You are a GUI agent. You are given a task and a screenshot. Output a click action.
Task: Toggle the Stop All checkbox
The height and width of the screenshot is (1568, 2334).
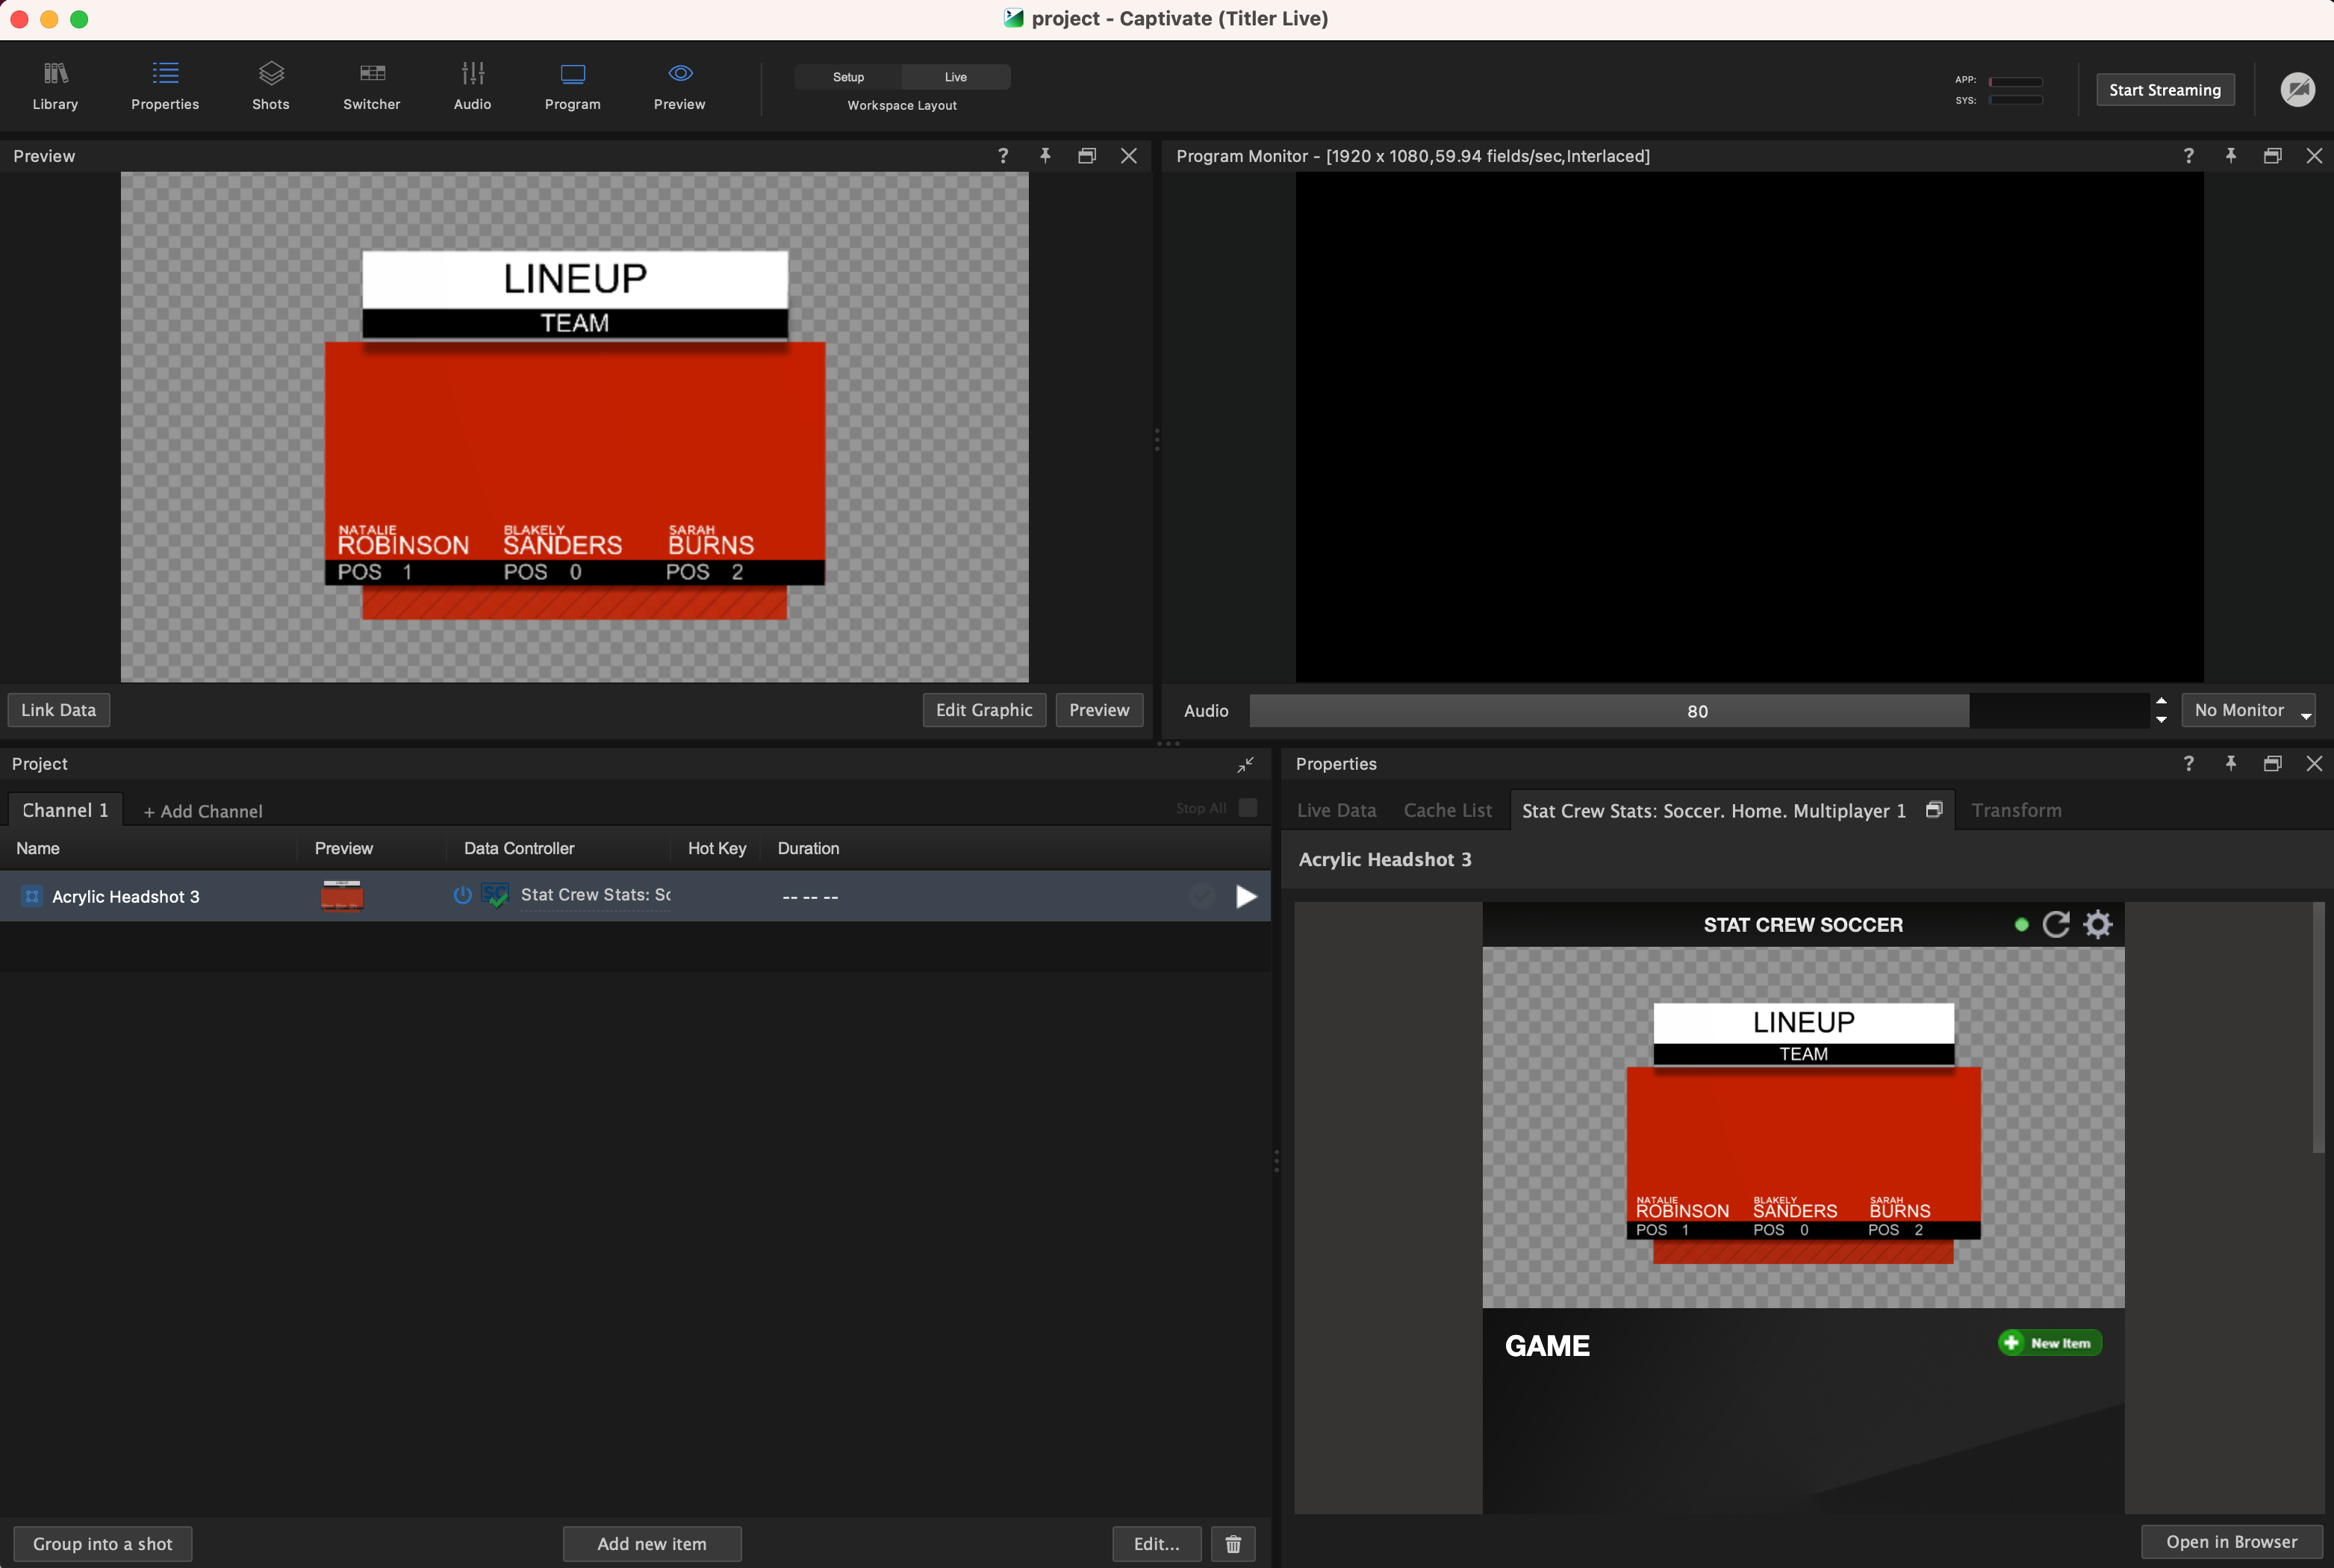tap(1248, 808)
